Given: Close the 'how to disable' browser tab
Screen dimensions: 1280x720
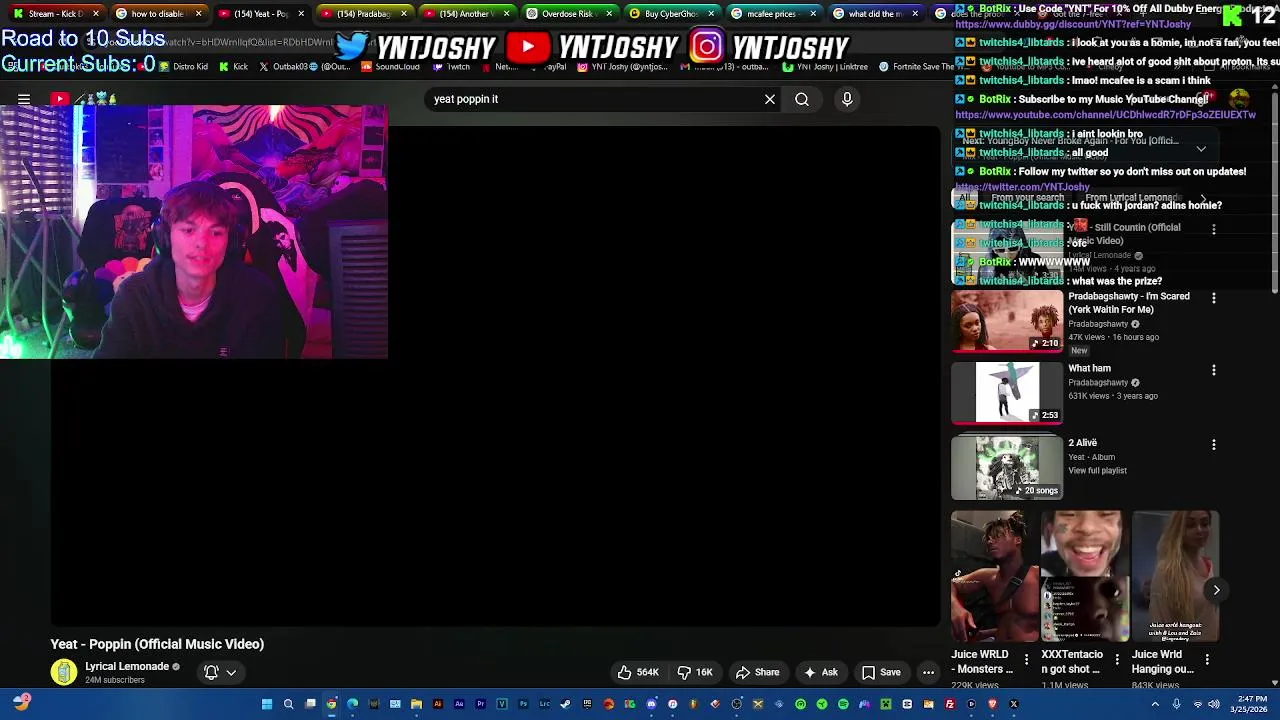Looking at the screenshot, I should point(198,14).
